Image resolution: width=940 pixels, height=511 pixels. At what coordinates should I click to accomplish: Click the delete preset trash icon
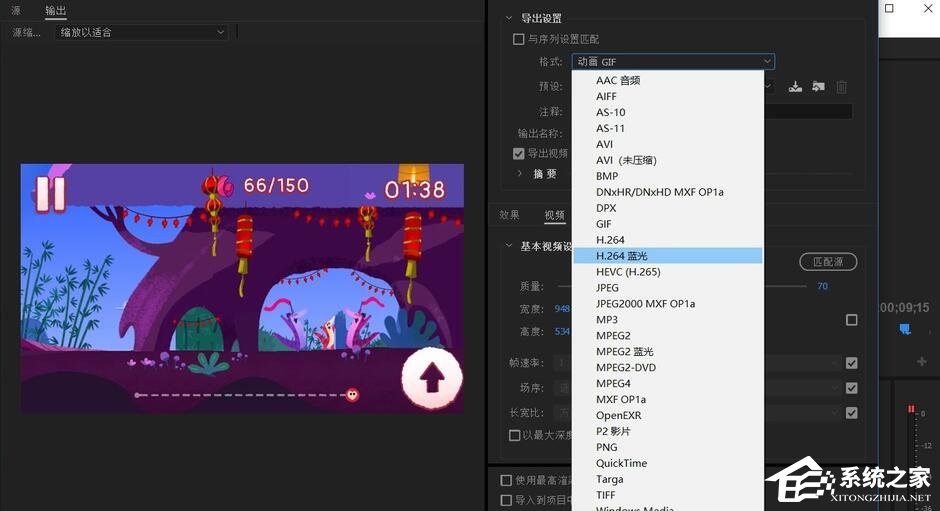842,87
